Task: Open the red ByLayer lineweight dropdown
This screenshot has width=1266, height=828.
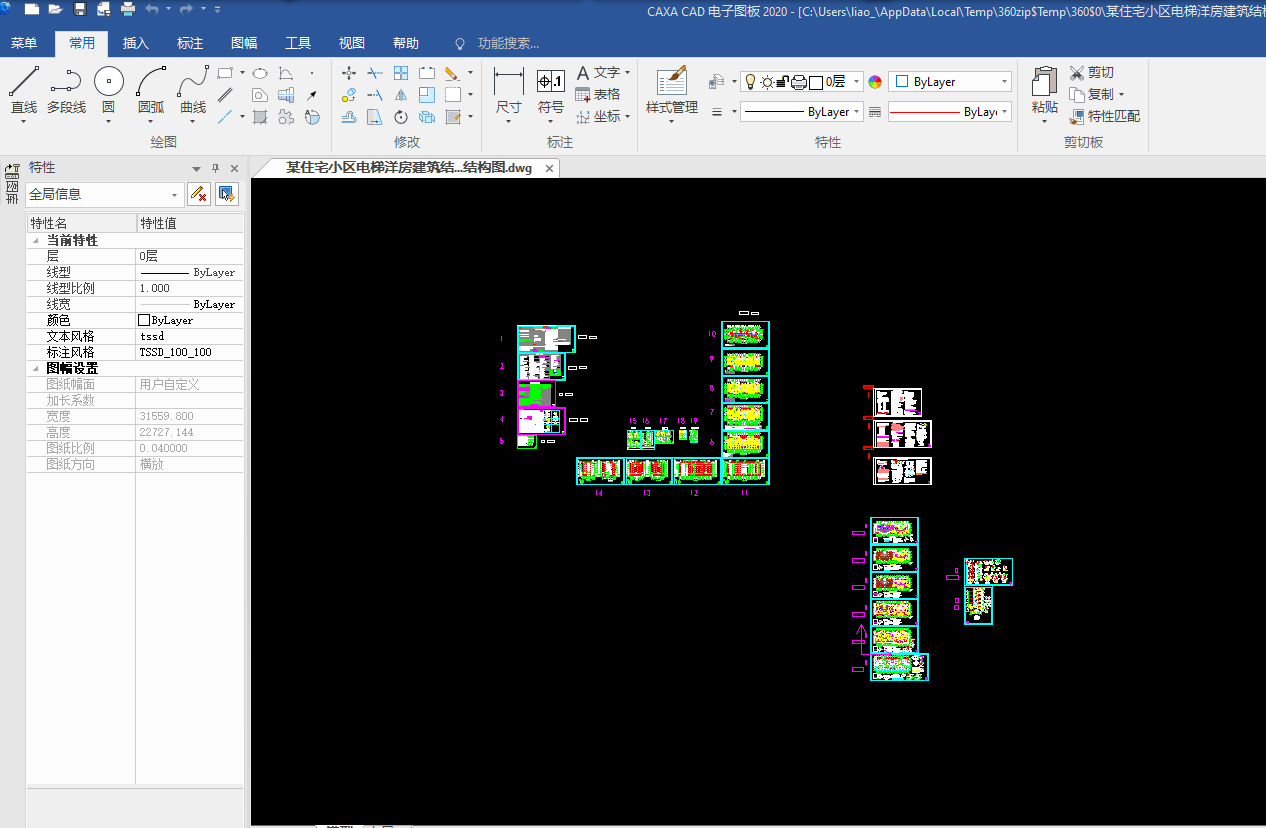Action: click(1004, 112)
